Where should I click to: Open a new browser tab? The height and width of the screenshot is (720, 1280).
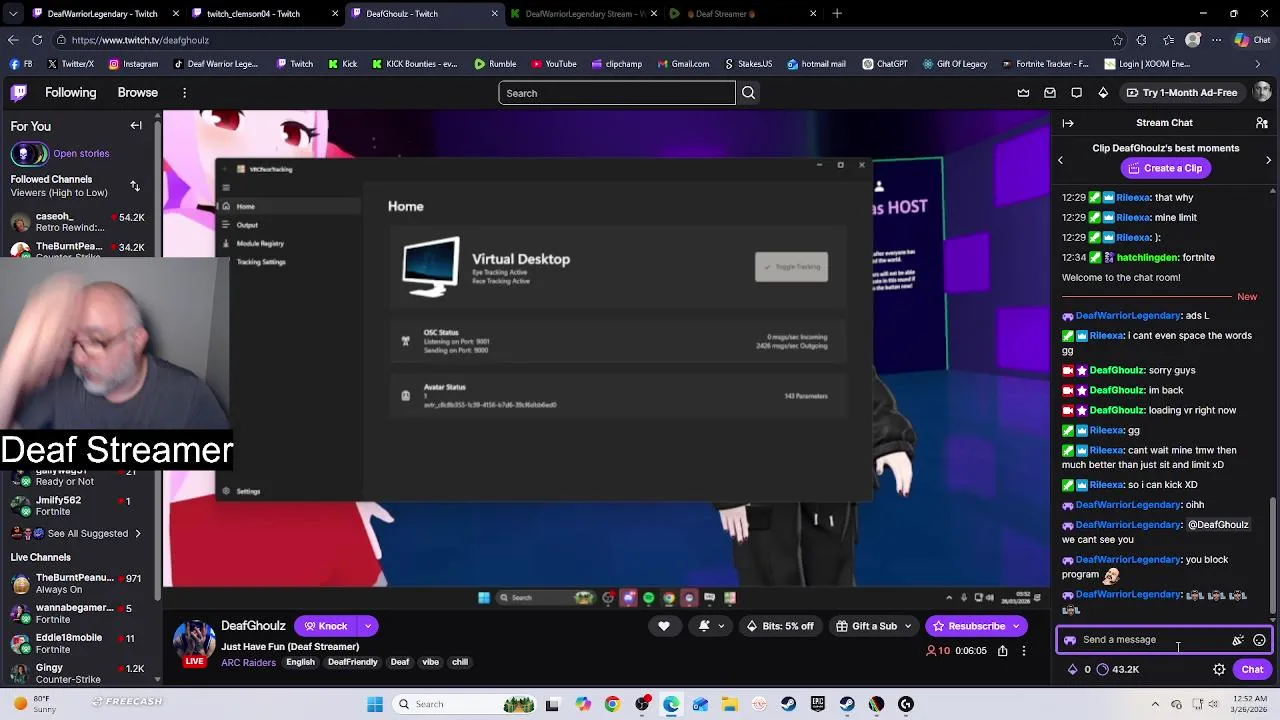click(x=837, y=14)
